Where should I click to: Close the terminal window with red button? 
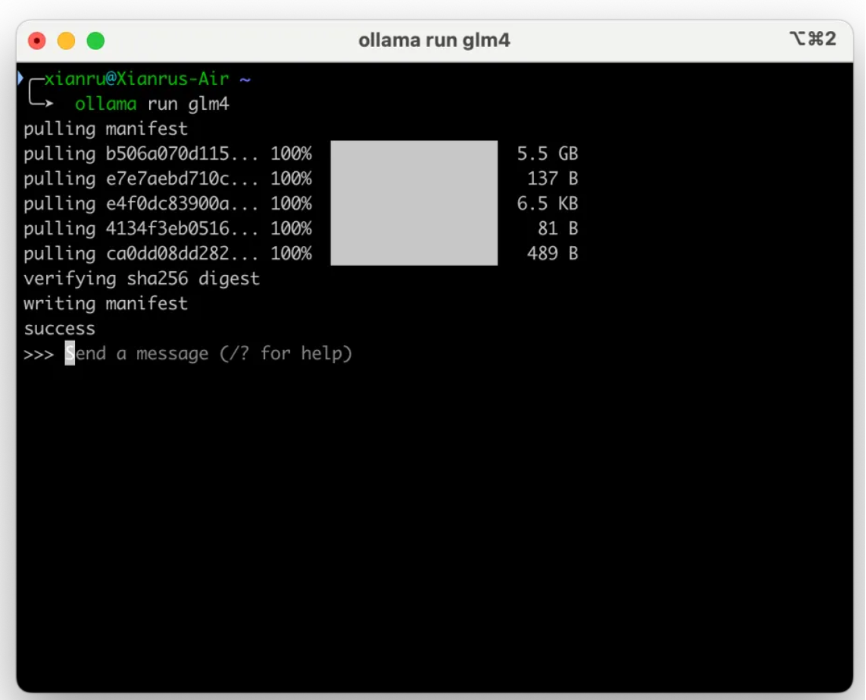coord(37,41)
